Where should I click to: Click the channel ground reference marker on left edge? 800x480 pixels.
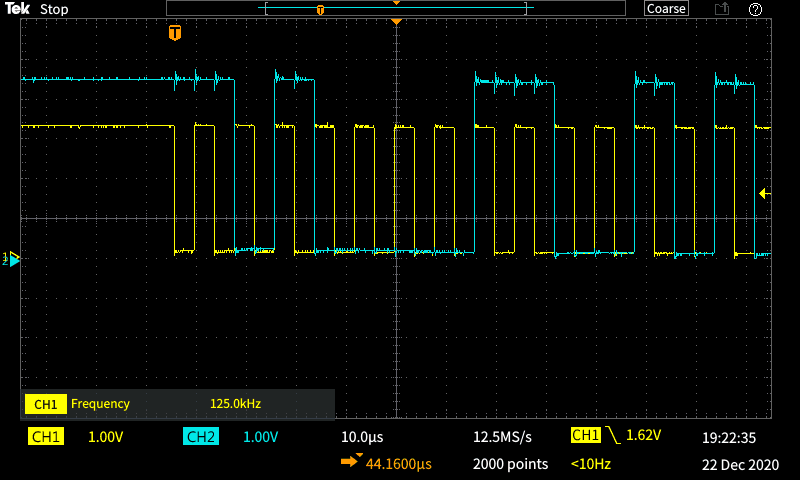13,259
